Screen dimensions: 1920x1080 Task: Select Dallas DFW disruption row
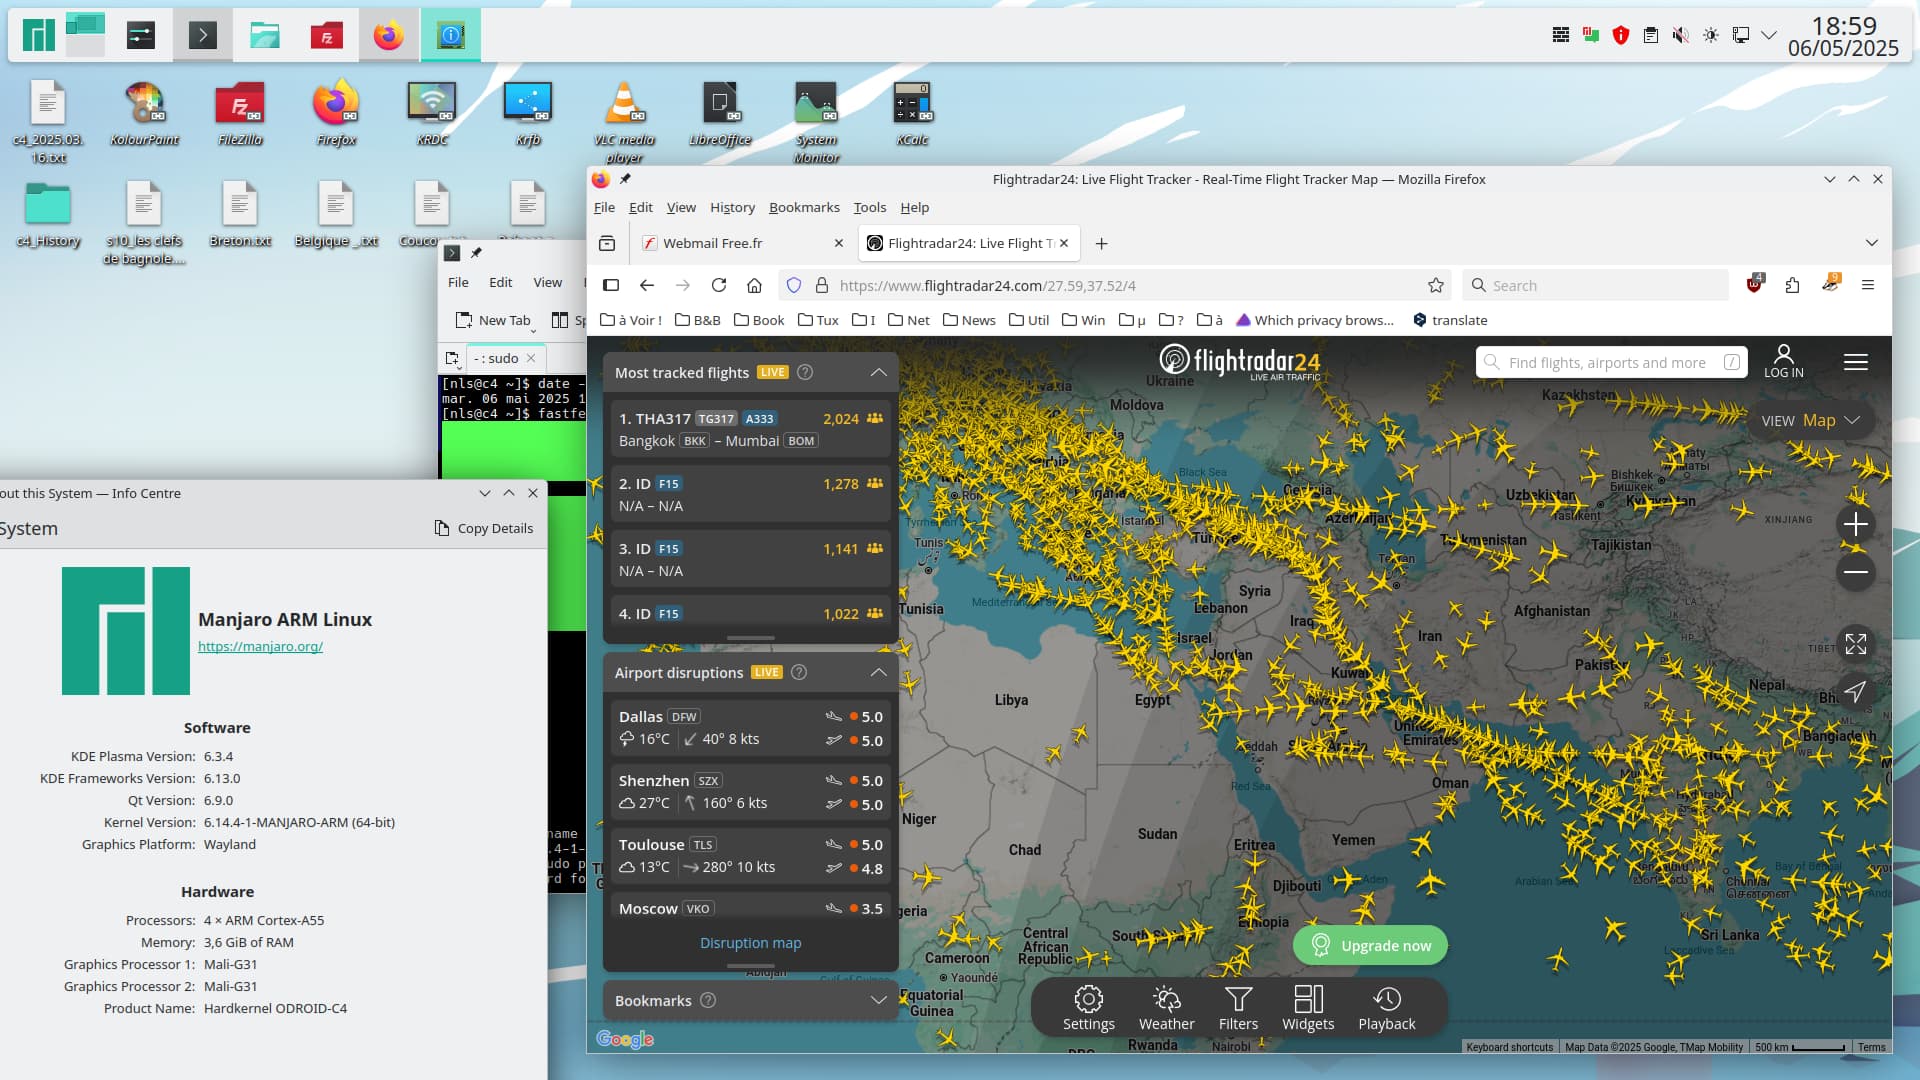point(750,728)
